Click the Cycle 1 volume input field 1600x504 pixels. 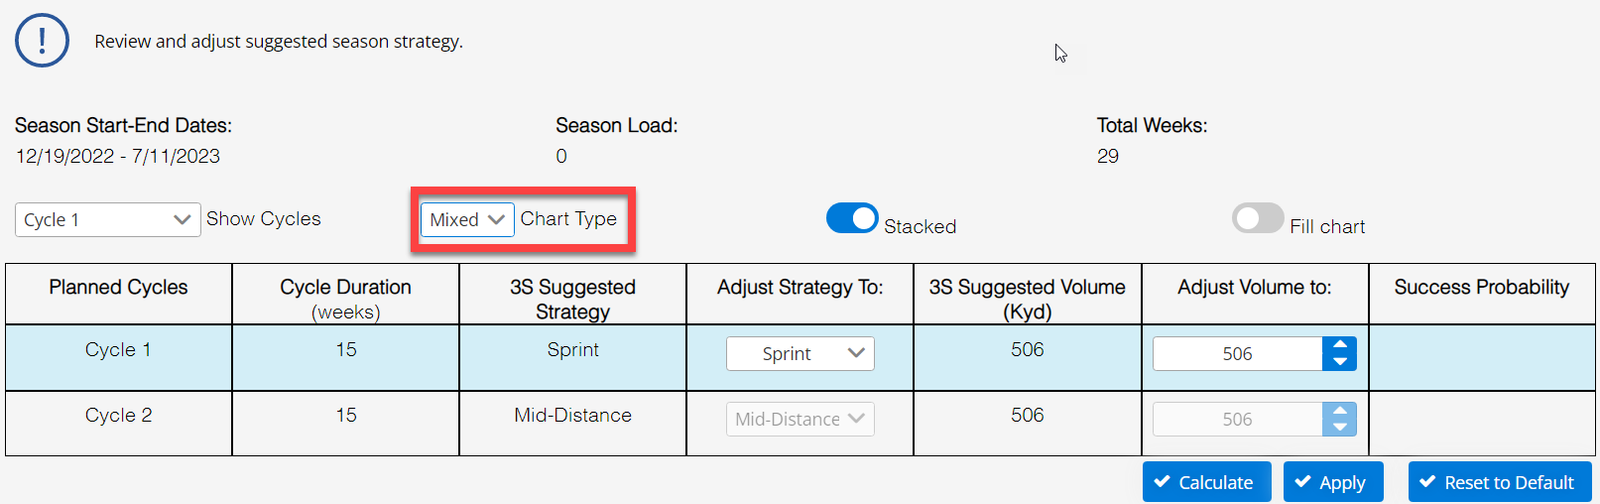pyautogui.click(x=1238, y=354)
